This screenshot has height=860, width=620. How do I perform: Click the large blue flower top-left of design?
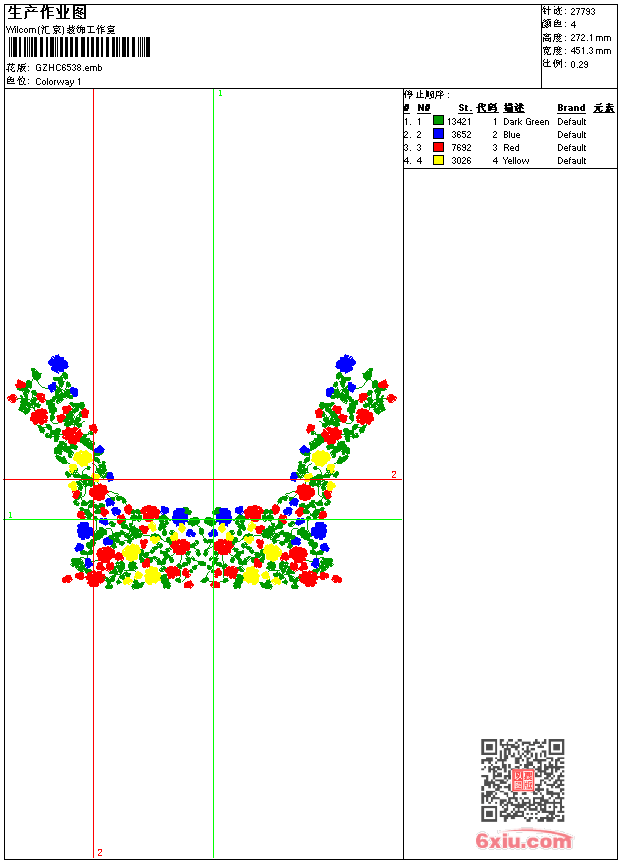[x=58, y=363]
